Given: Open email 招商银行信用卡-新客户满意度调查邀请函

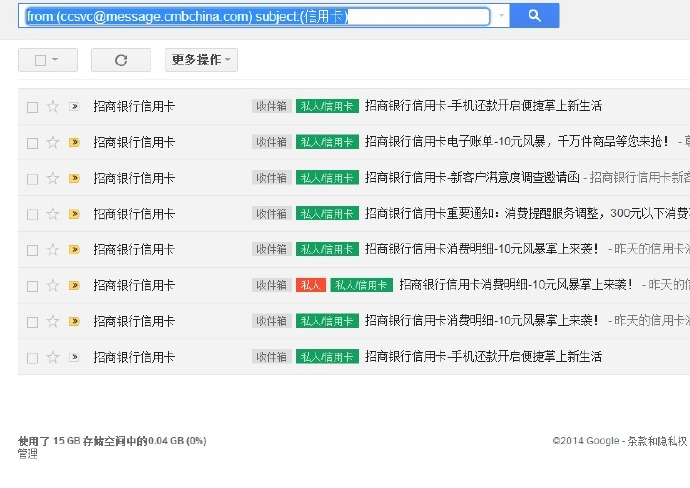Looking at the screenshot, I should click(x=472, y=177).
